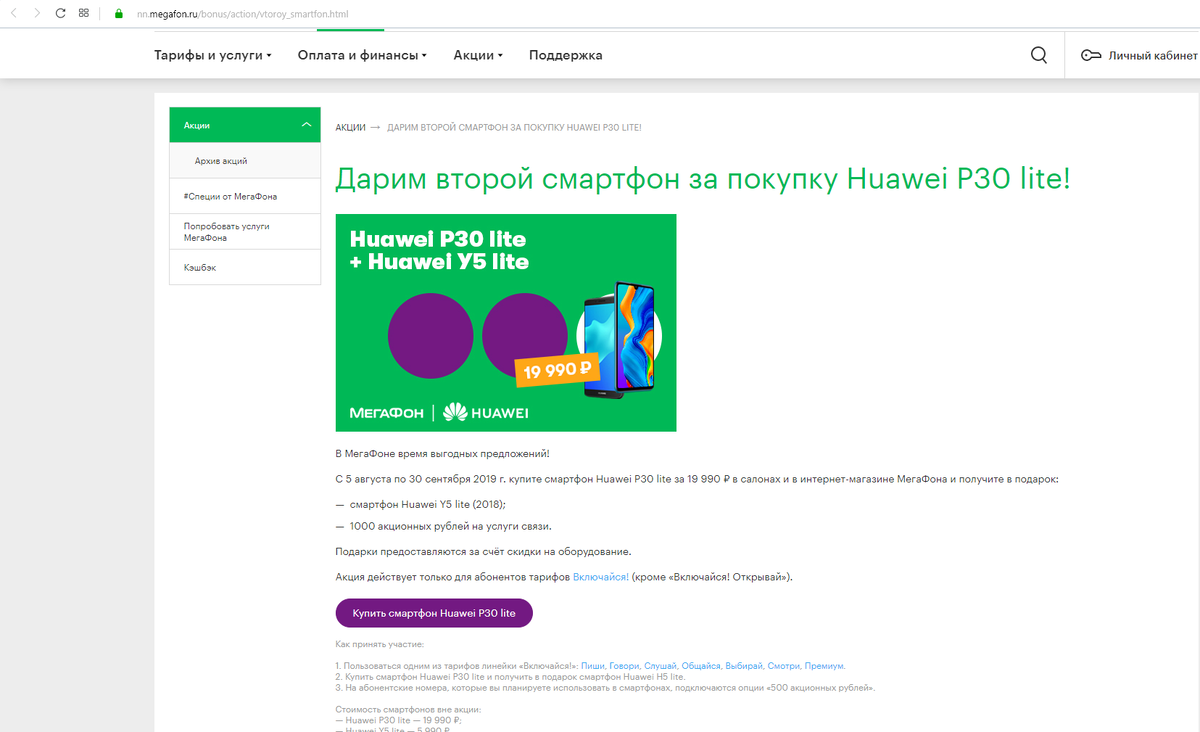Click the tab groups icon in browser toolbar
The height and width of the screenshot is (732, 1200).
coord(83,13)
